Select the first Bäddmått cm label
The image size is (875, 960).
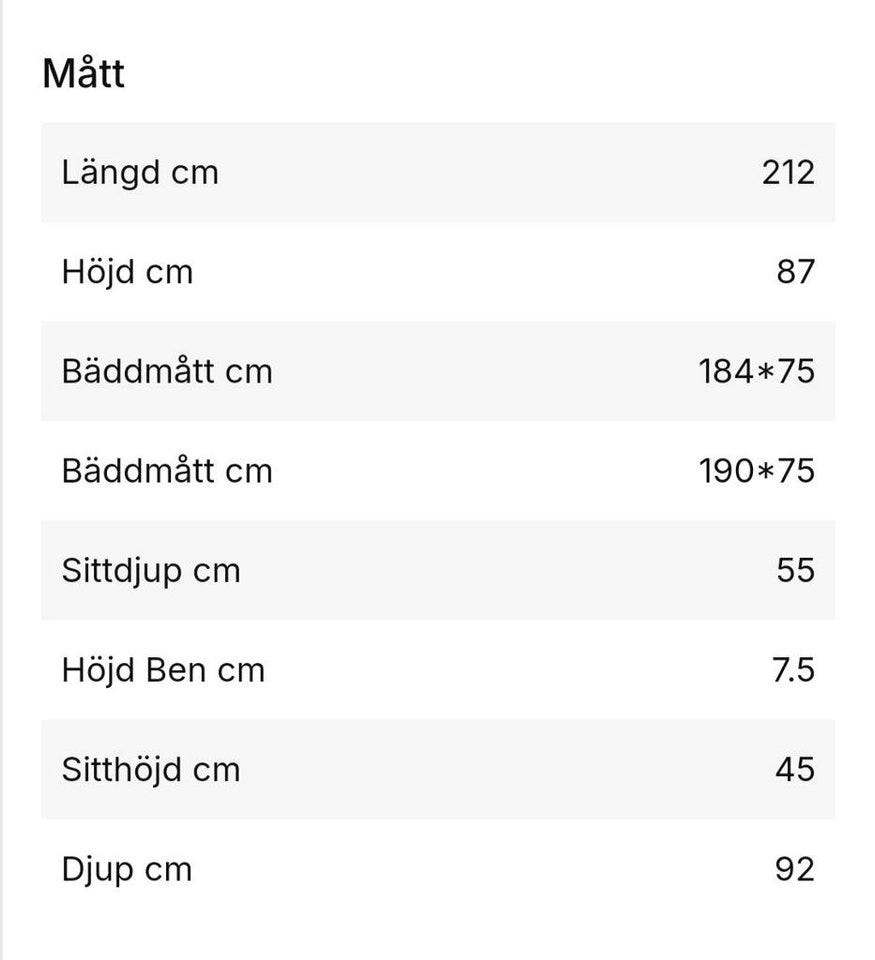click(166, 371)
